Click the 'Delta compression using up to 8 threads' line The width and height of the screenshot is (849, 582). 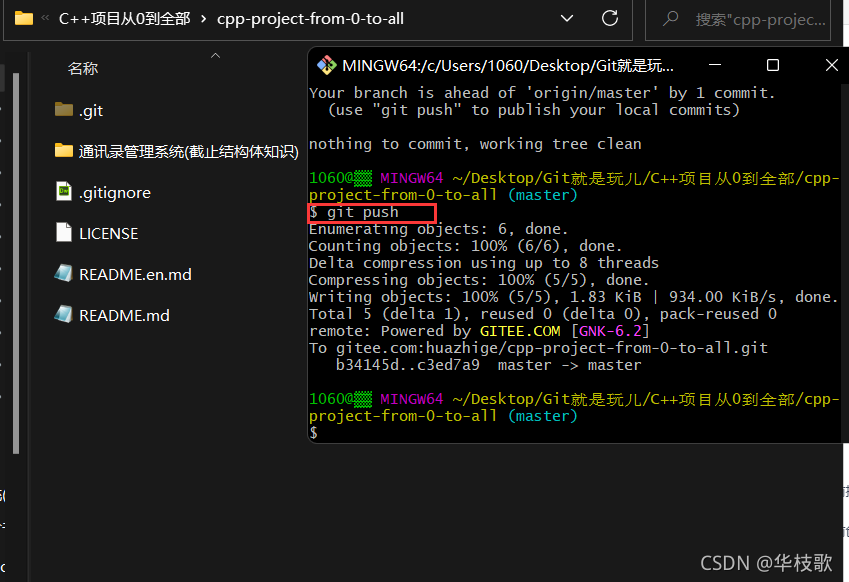click(x=484, y=263)
